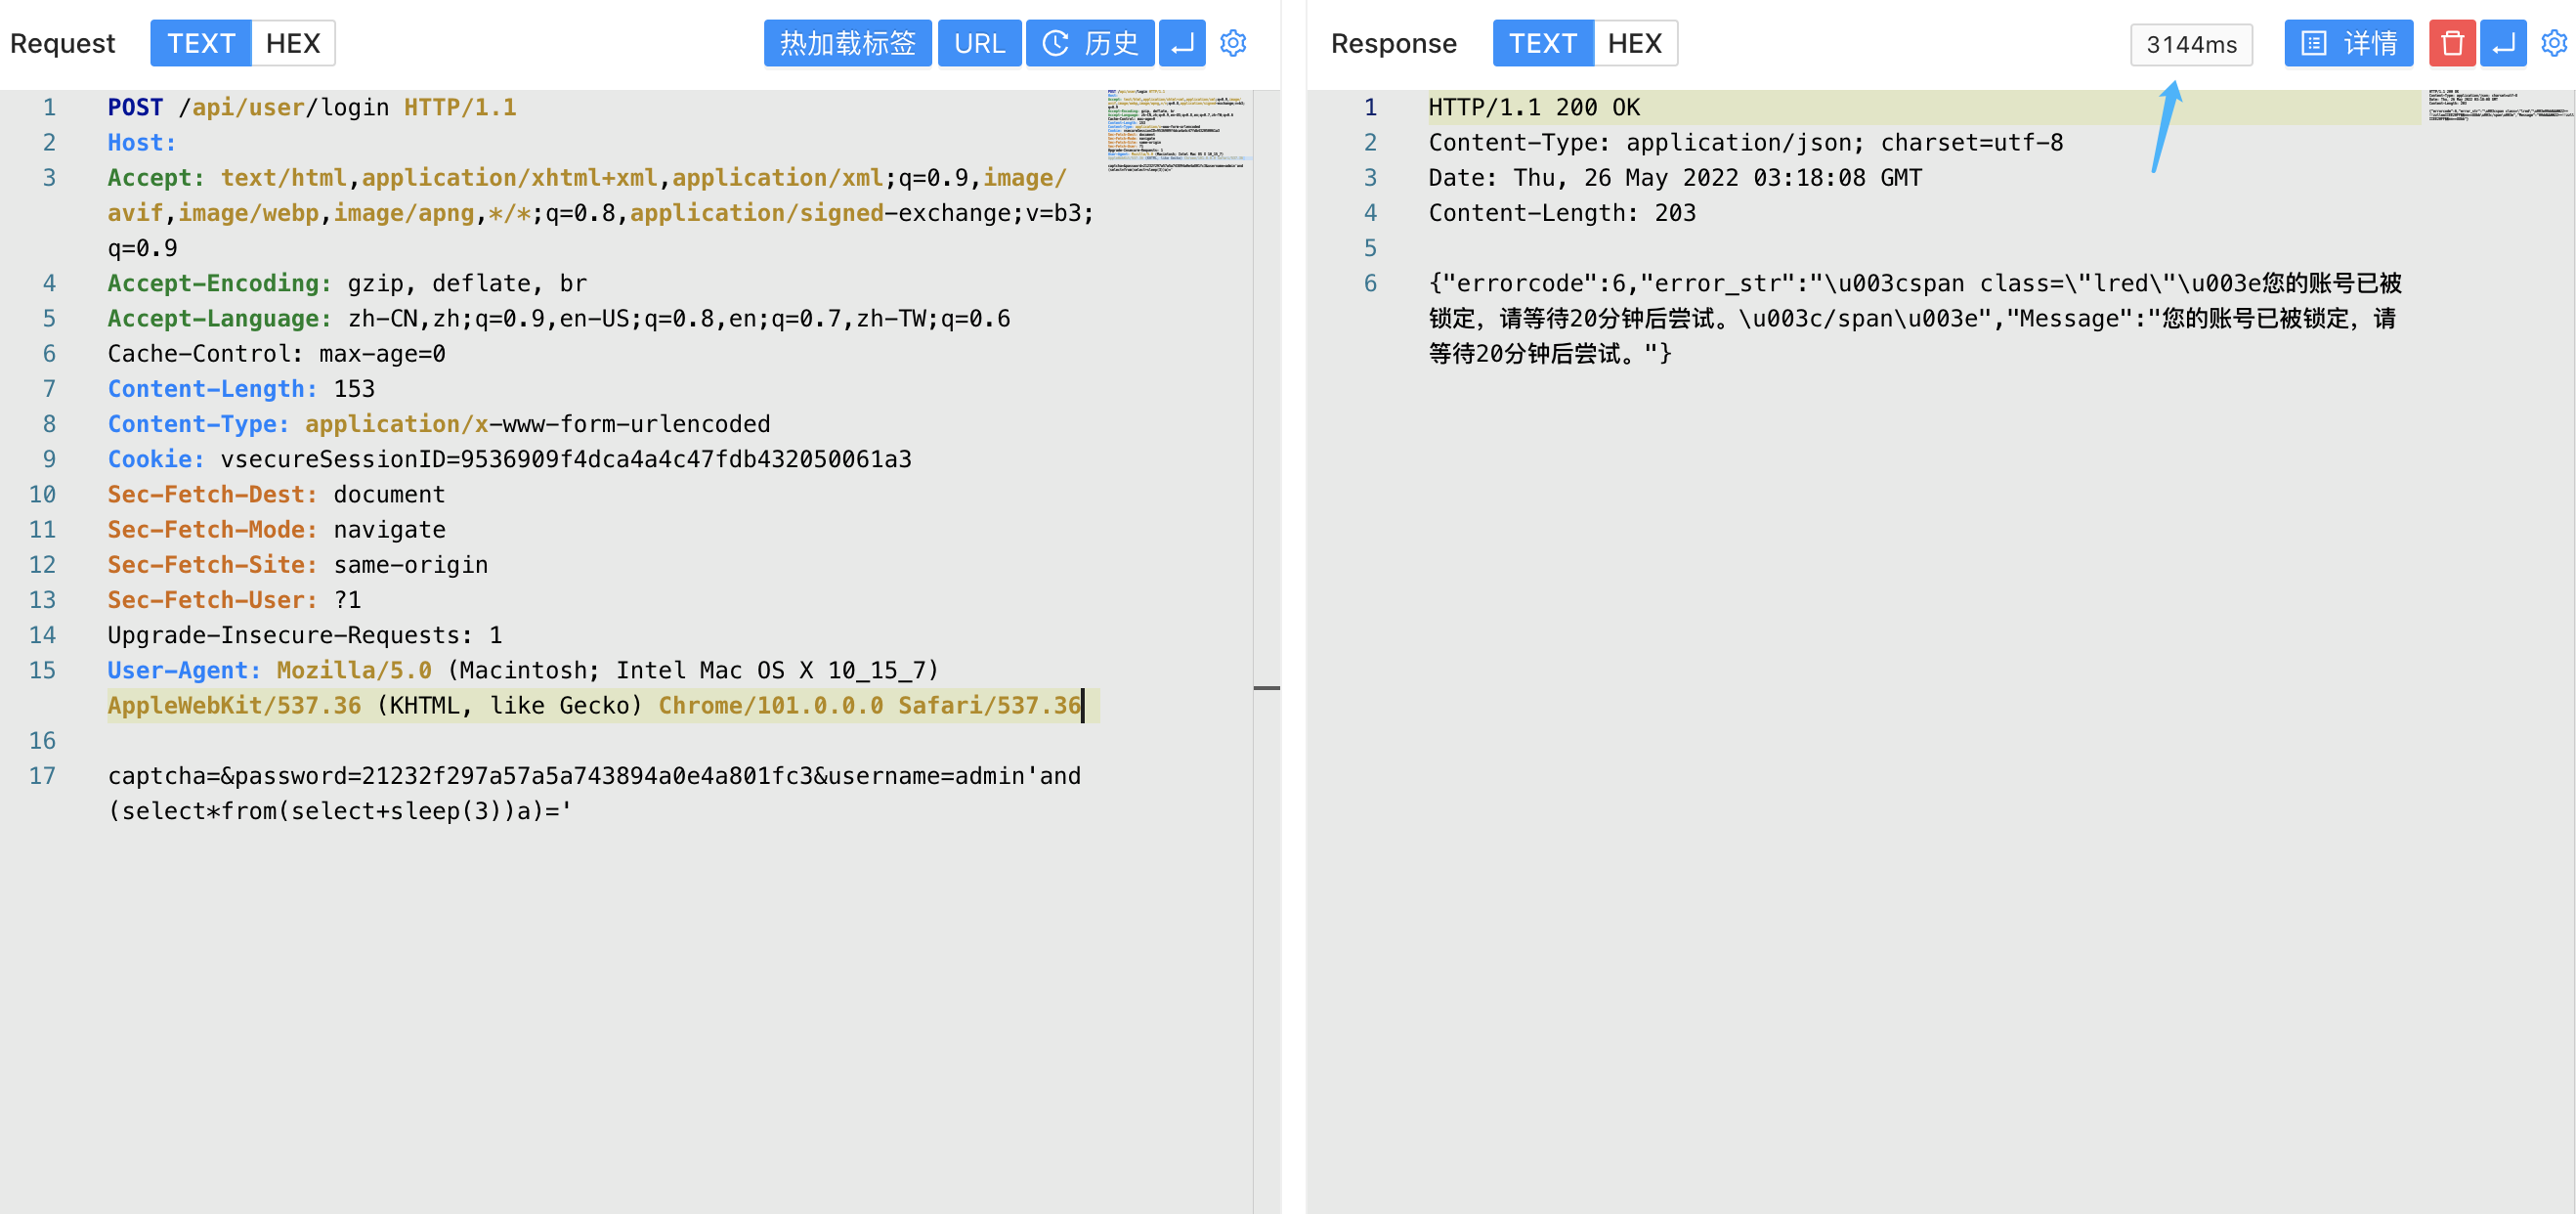The image size is (2576, 1214).
Task: Click the 3144ms response time label
Action: (2190, 45)
